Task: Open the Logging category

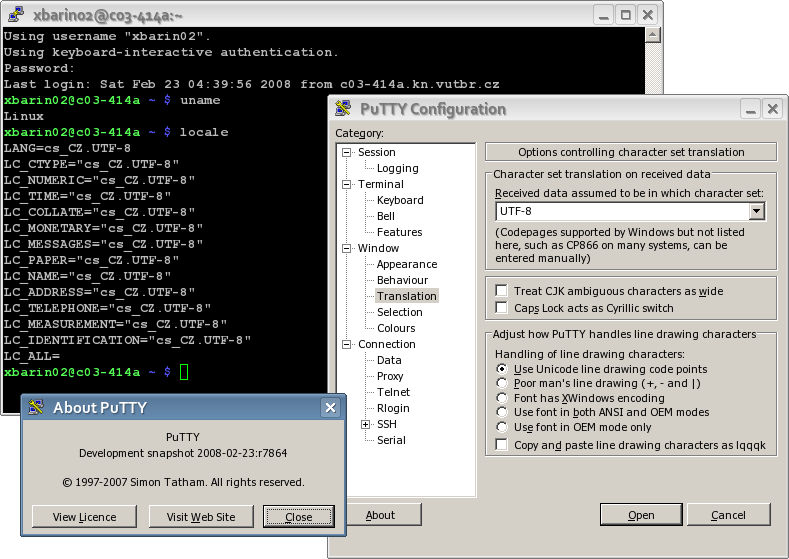Action: tap(398, 168)
